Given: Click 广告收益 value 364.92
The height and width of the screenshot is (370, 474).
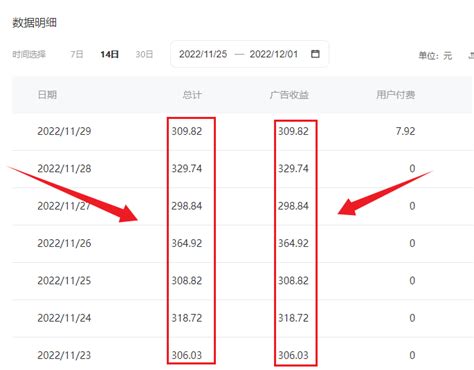Looking at the screenshot, I should [x=293, y=243].
